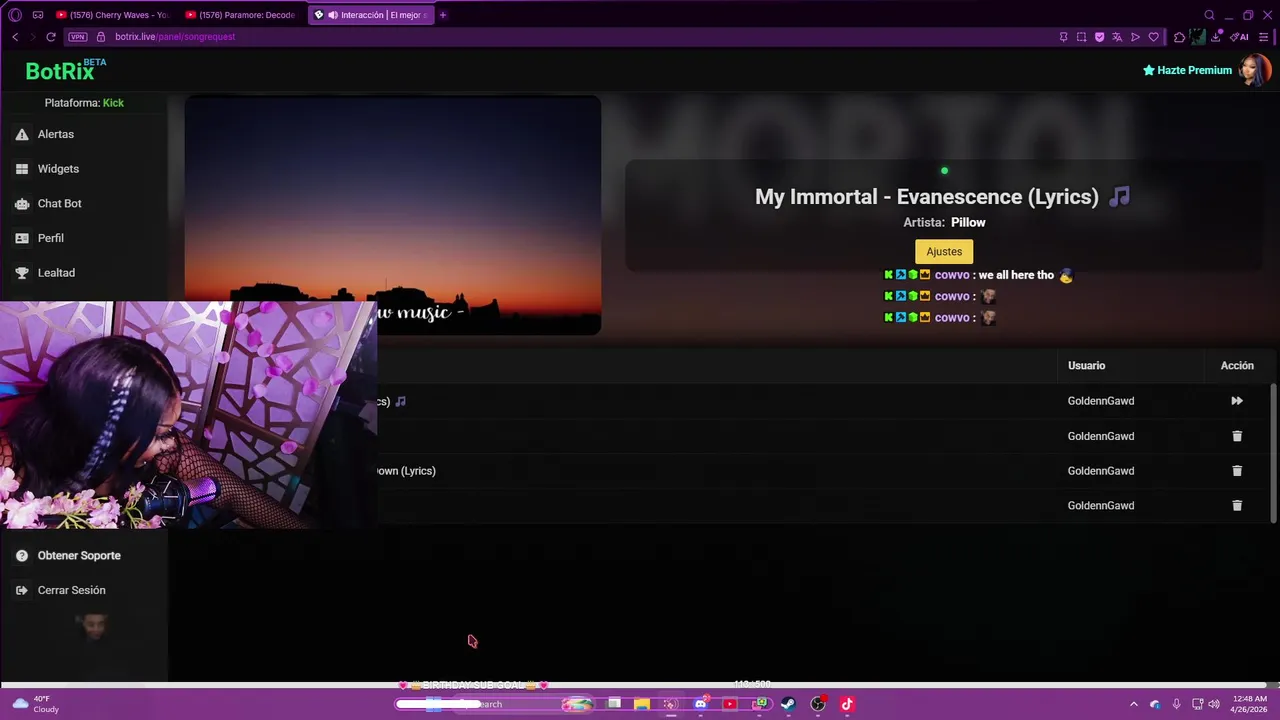Click the system tray volume icon
1280x720 pixels.
[x=1214, y=704]
